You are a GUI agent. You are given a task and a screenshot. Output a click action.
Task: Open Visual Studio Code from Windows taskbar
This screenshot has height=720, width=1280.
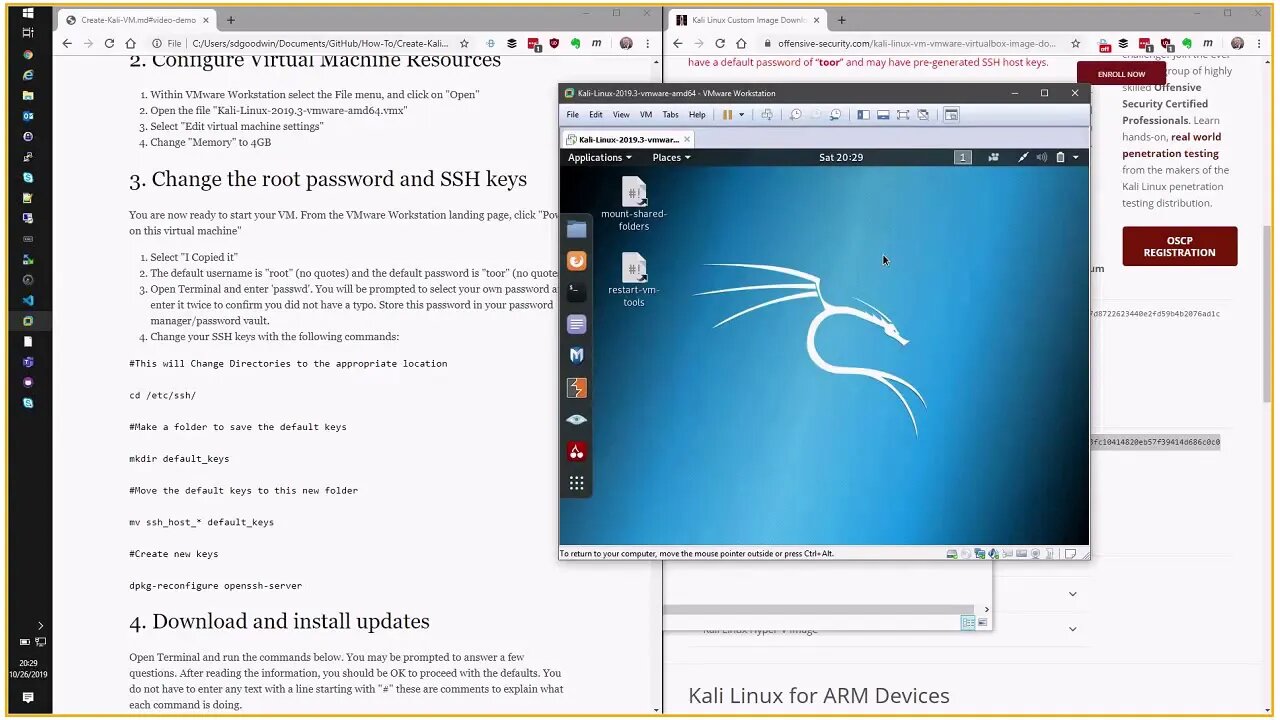[27, 300]
